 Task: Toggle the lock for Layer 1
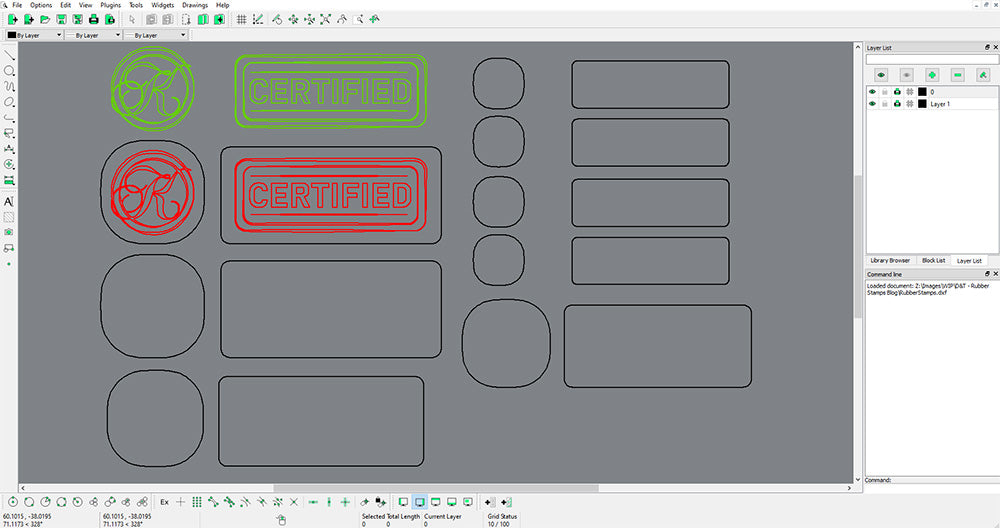[884, 104]
